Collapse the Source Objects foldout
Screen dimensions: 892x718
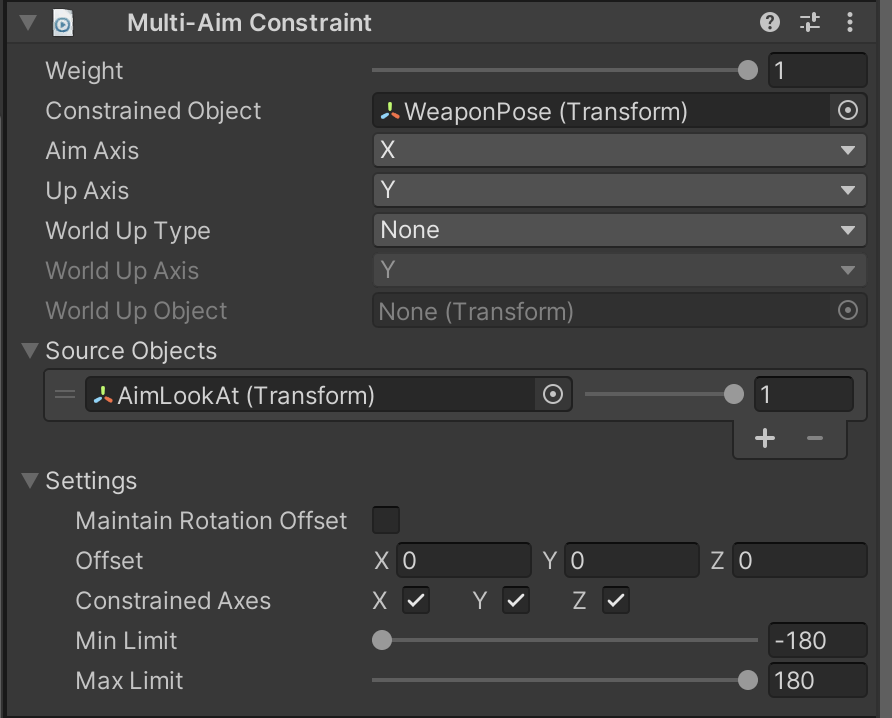coord(30,350)
